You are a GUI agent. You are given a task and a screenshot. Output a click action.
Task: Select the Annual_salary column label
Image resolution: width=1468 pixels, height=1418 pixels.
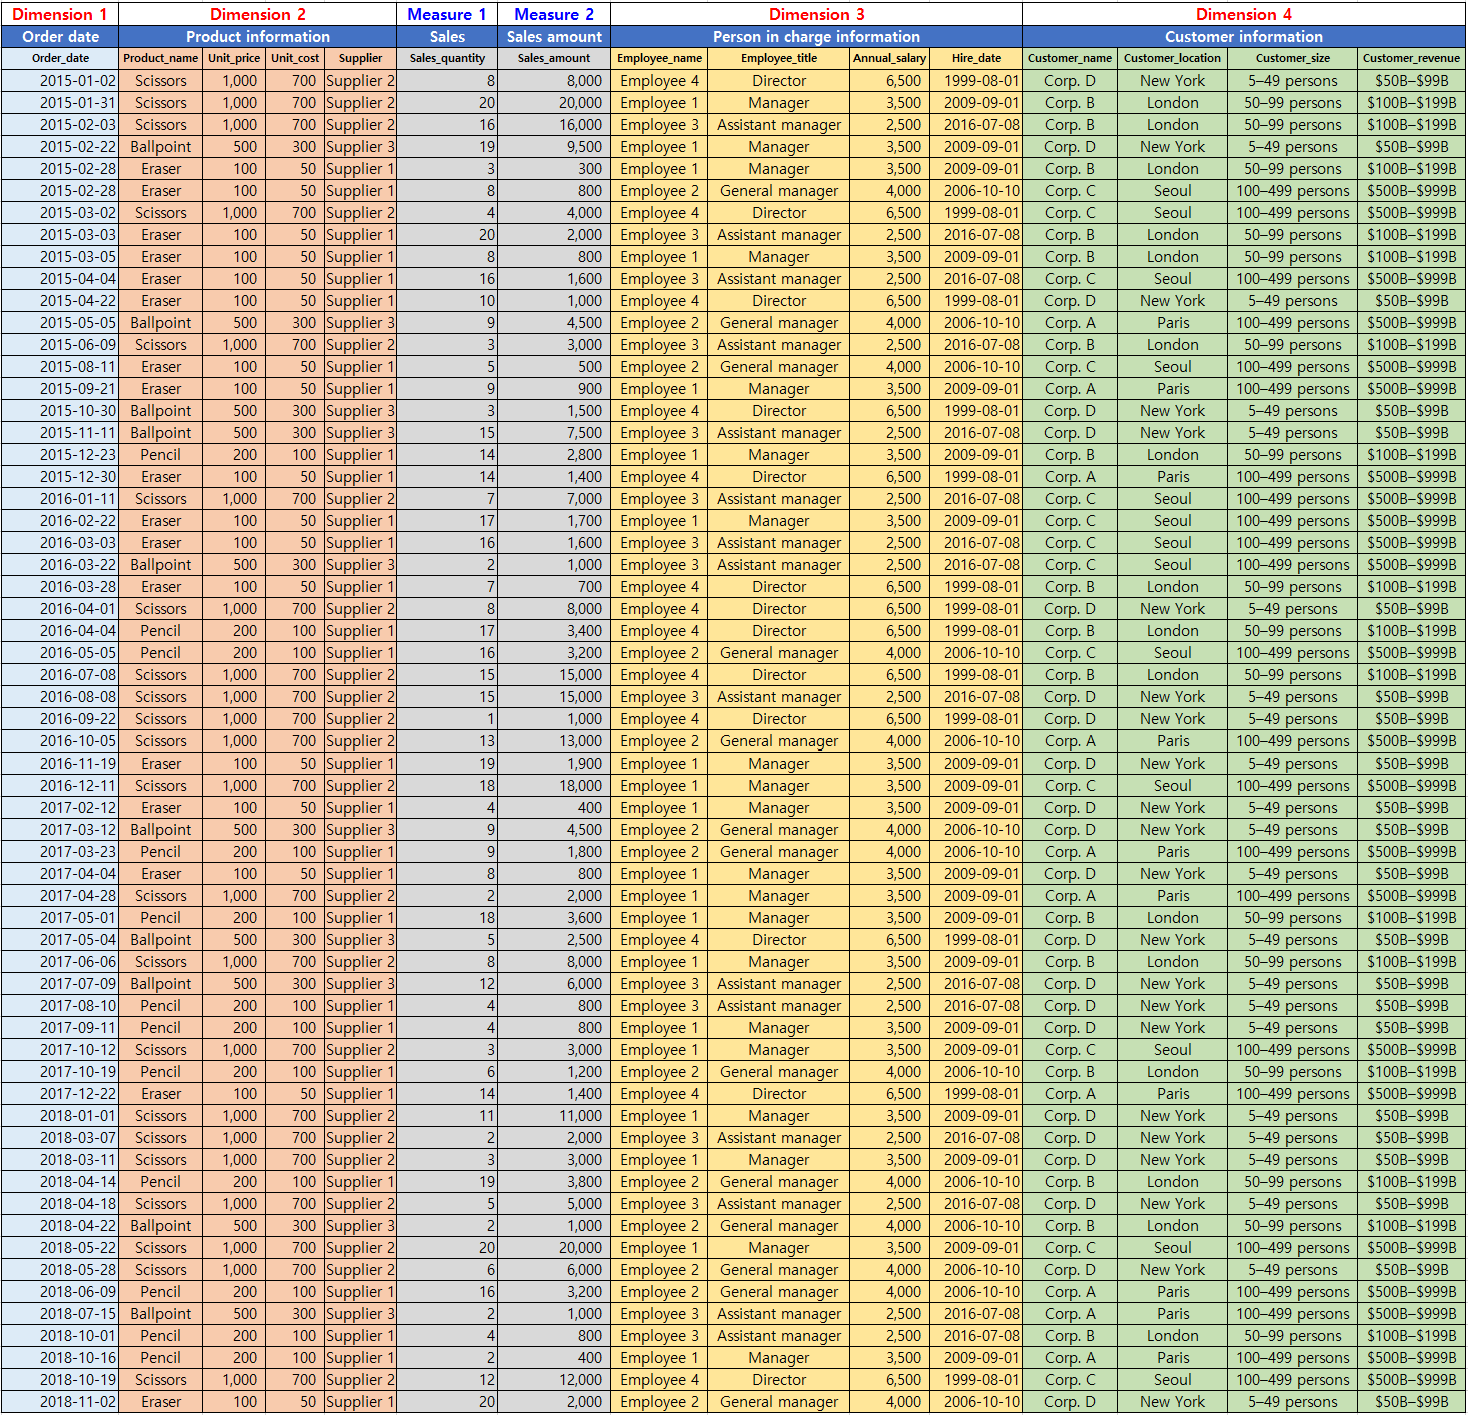tap(889, 58)
